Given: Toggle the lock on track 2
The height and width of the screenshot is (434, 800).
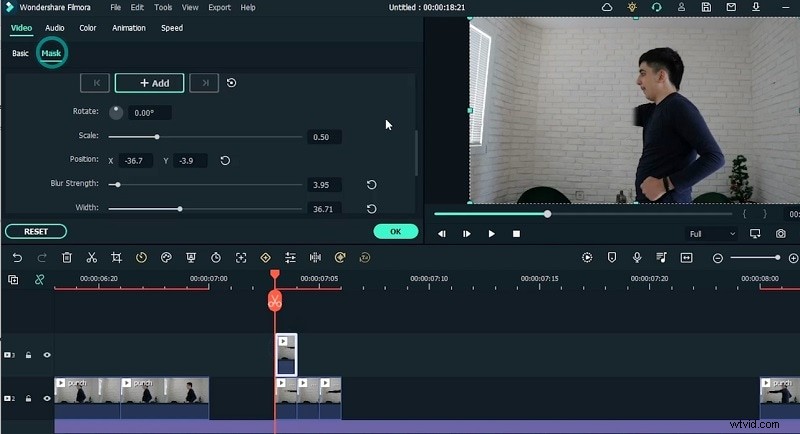Looking at the screenshot, I should click(29, 398).
